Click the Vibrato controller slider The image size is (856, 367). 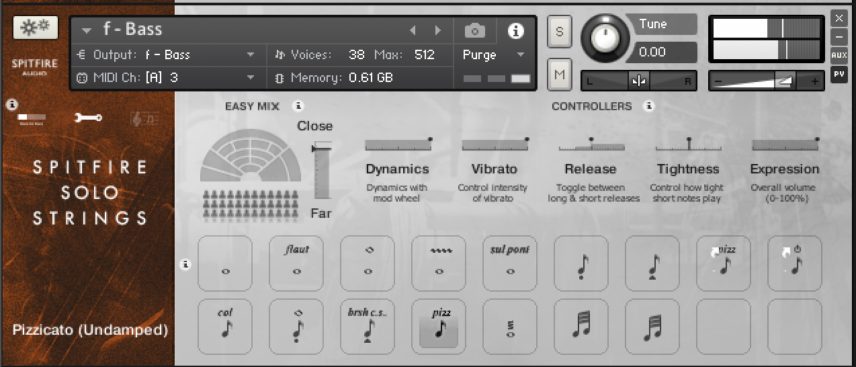point(495,144)
